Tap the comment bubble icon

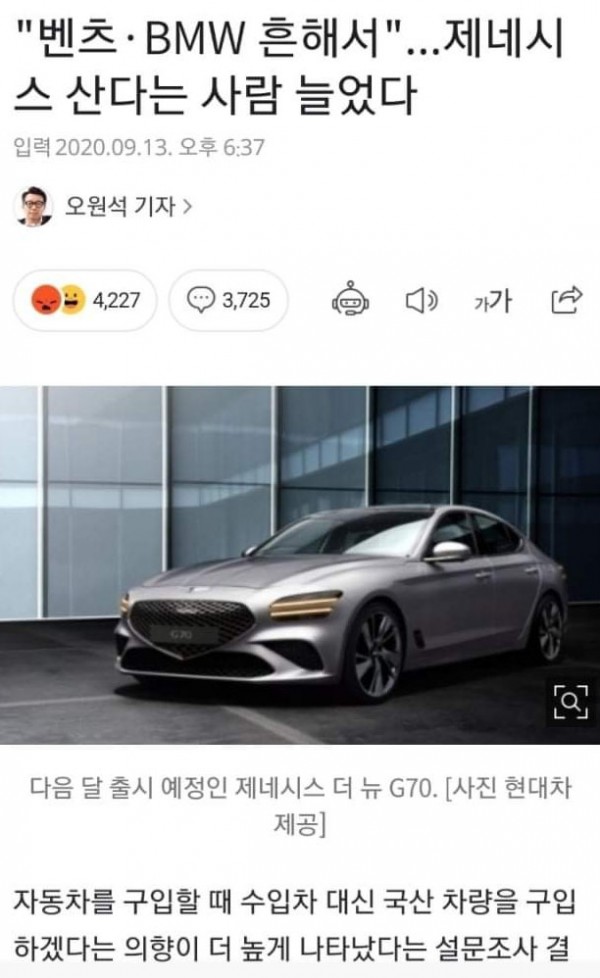[x=201, y=300]
